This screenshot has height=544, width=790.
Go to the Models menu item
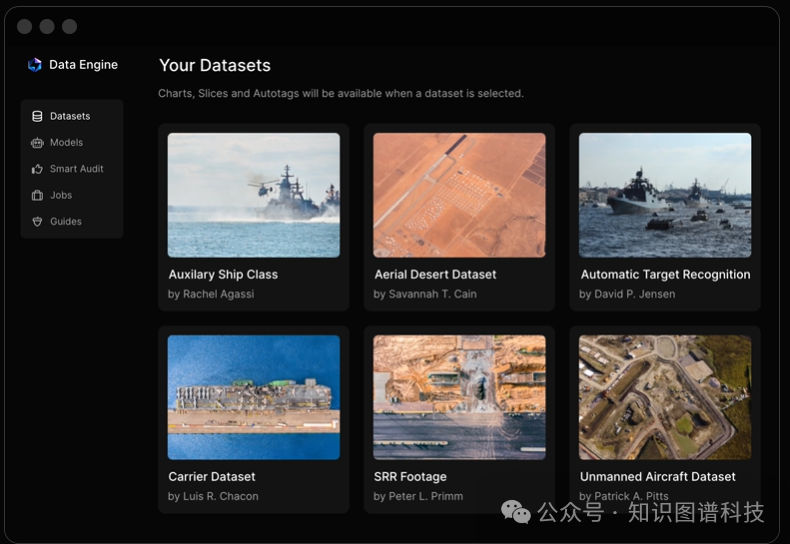pyautogui.click(x=67, y=143)
